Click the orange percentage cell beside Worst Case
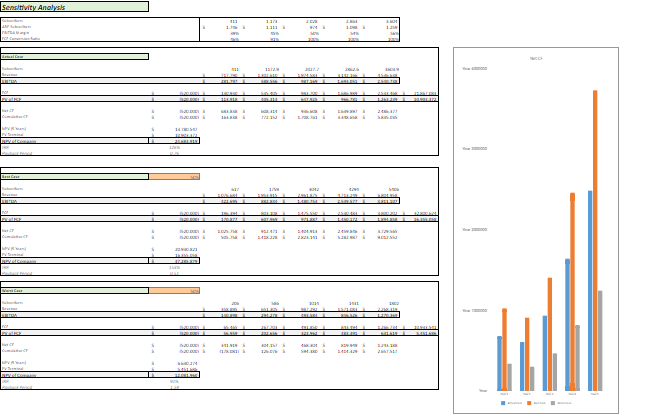The image size is (659, 420). (174, 291)
